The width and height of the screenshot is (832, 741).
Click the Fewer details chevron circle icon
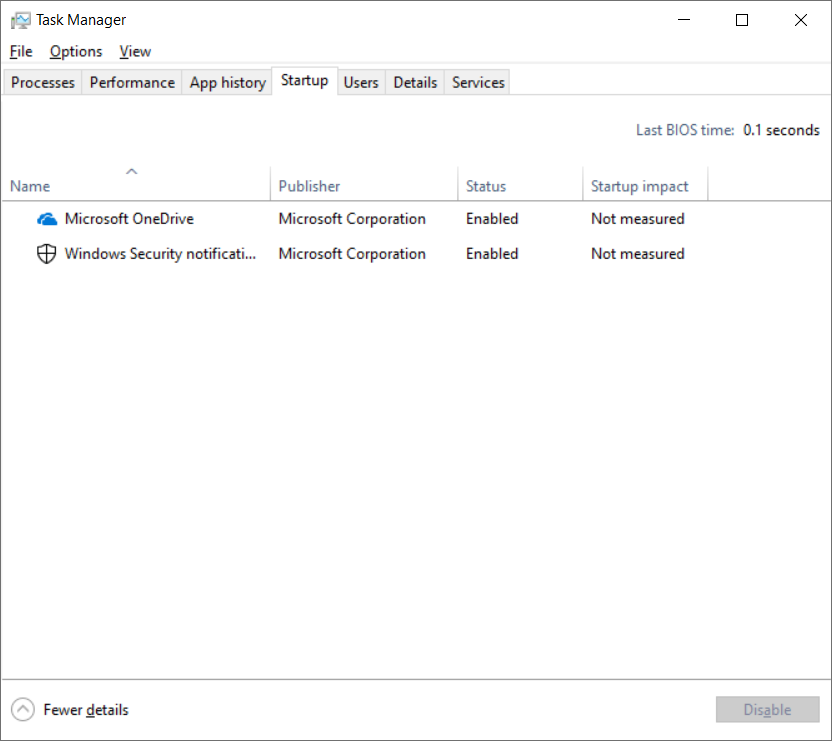[x=23, y=709]
